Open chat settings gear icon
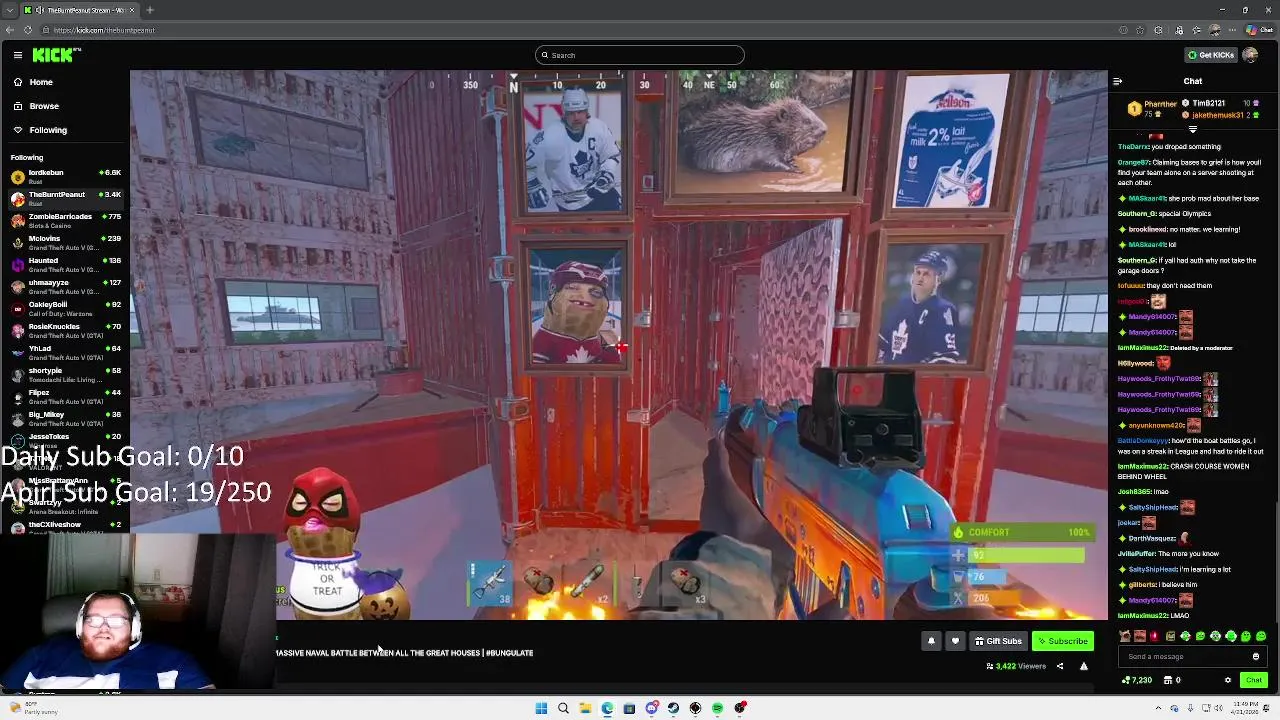The height and width of the screenshot is (720, 1280). click(1228, 680)
